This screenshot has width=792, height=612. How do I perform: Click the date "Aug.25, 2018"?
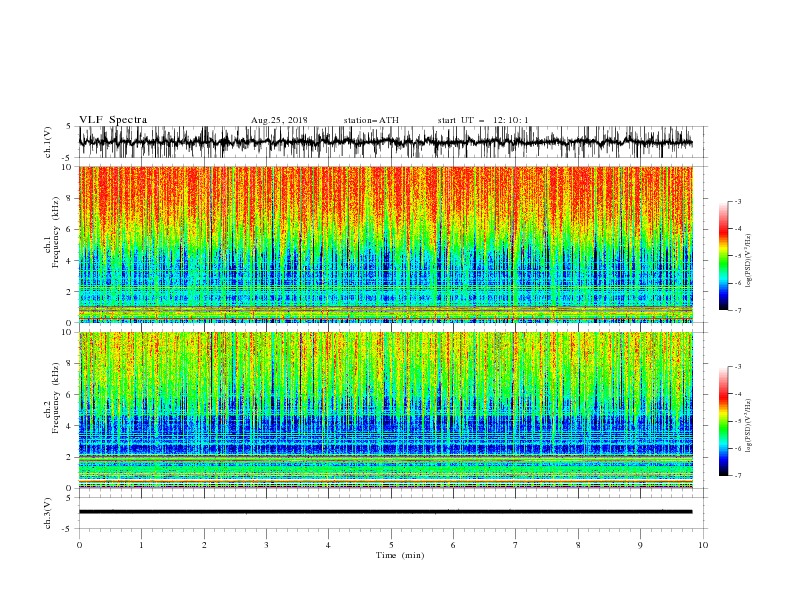click(x=279, y=120)
